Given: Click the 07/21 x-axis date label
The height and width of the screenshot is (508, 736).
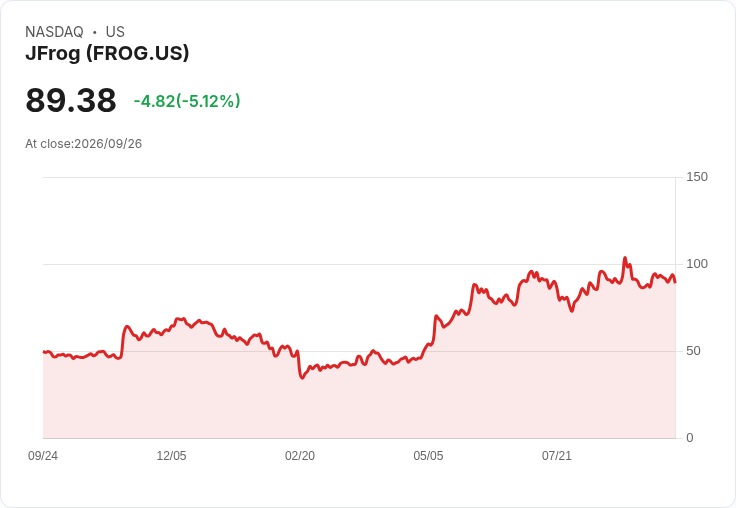Looking at the screenshot, I should click(x=557, y=455).
